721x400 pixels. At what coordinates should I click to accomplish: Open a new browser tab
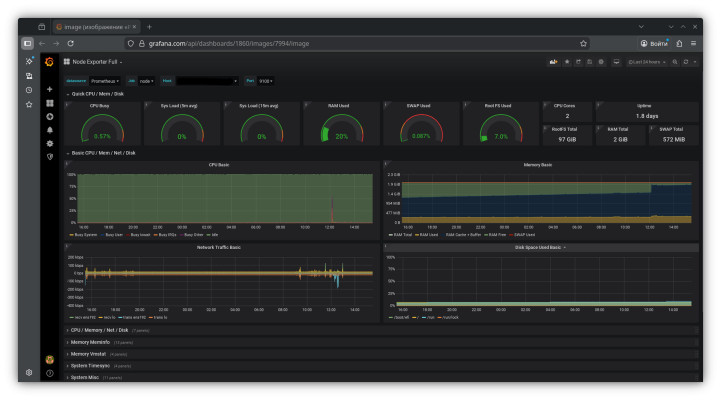149,26
